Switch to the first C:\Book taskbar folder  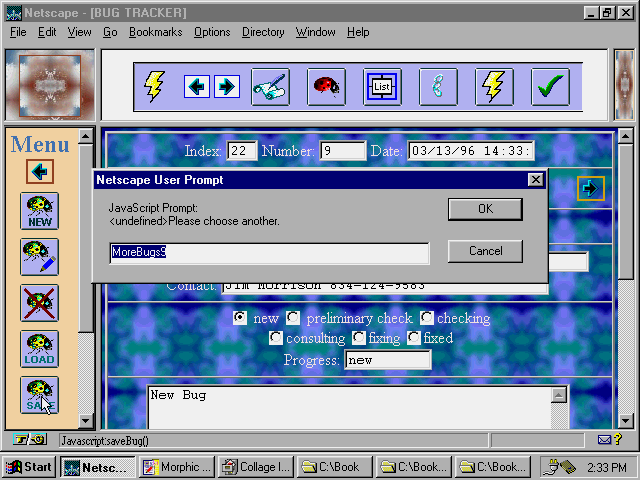pos(335,467)
